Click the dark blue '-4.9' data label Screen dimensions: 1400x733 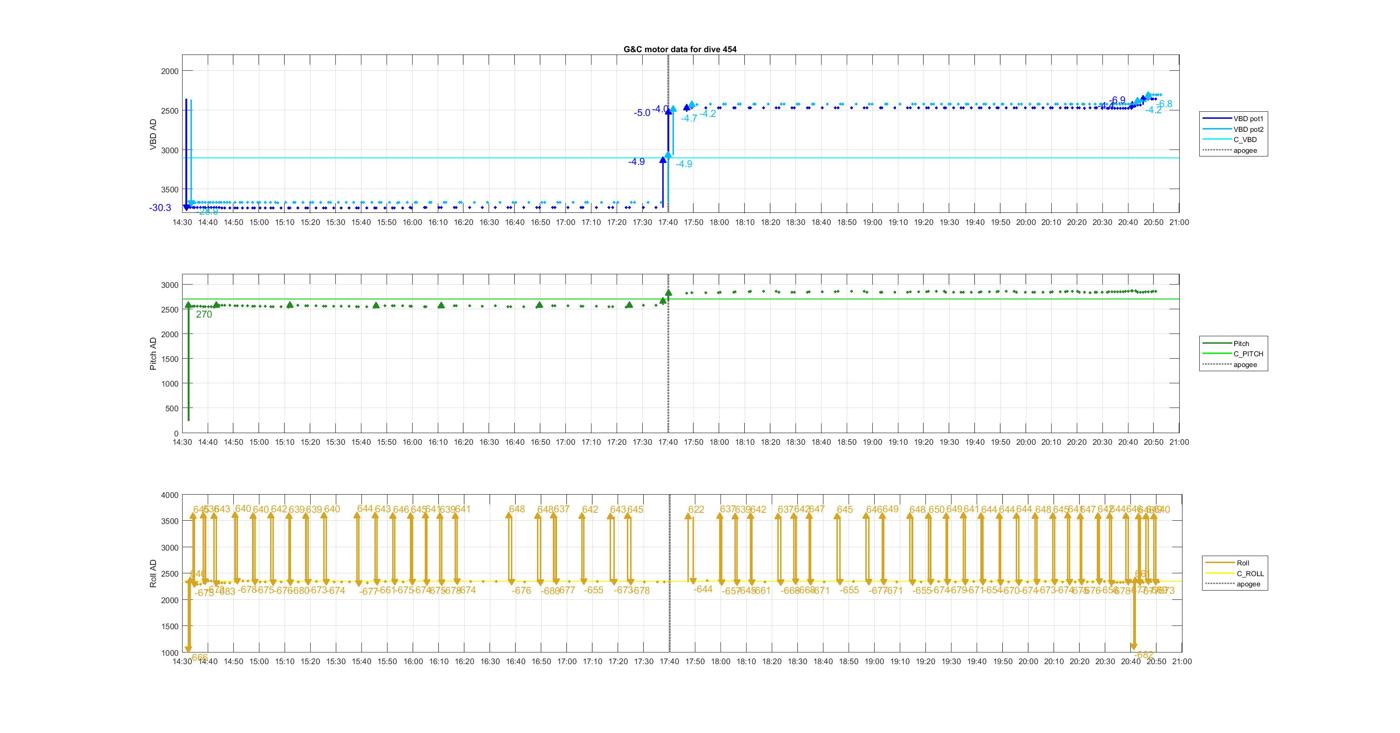[x=637, y=162]
